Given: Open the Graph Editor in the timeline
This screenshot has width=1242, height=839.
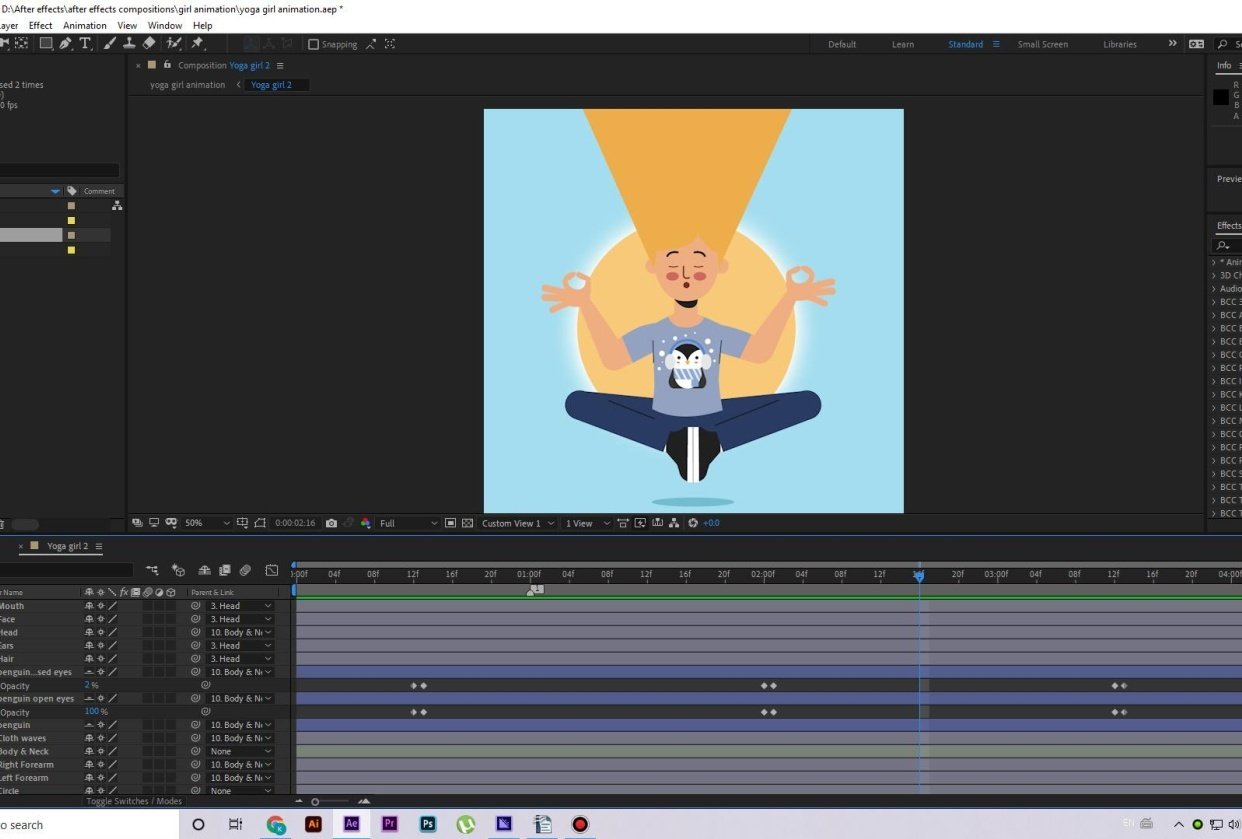Looking at the screenshot, I should (272, 570).
